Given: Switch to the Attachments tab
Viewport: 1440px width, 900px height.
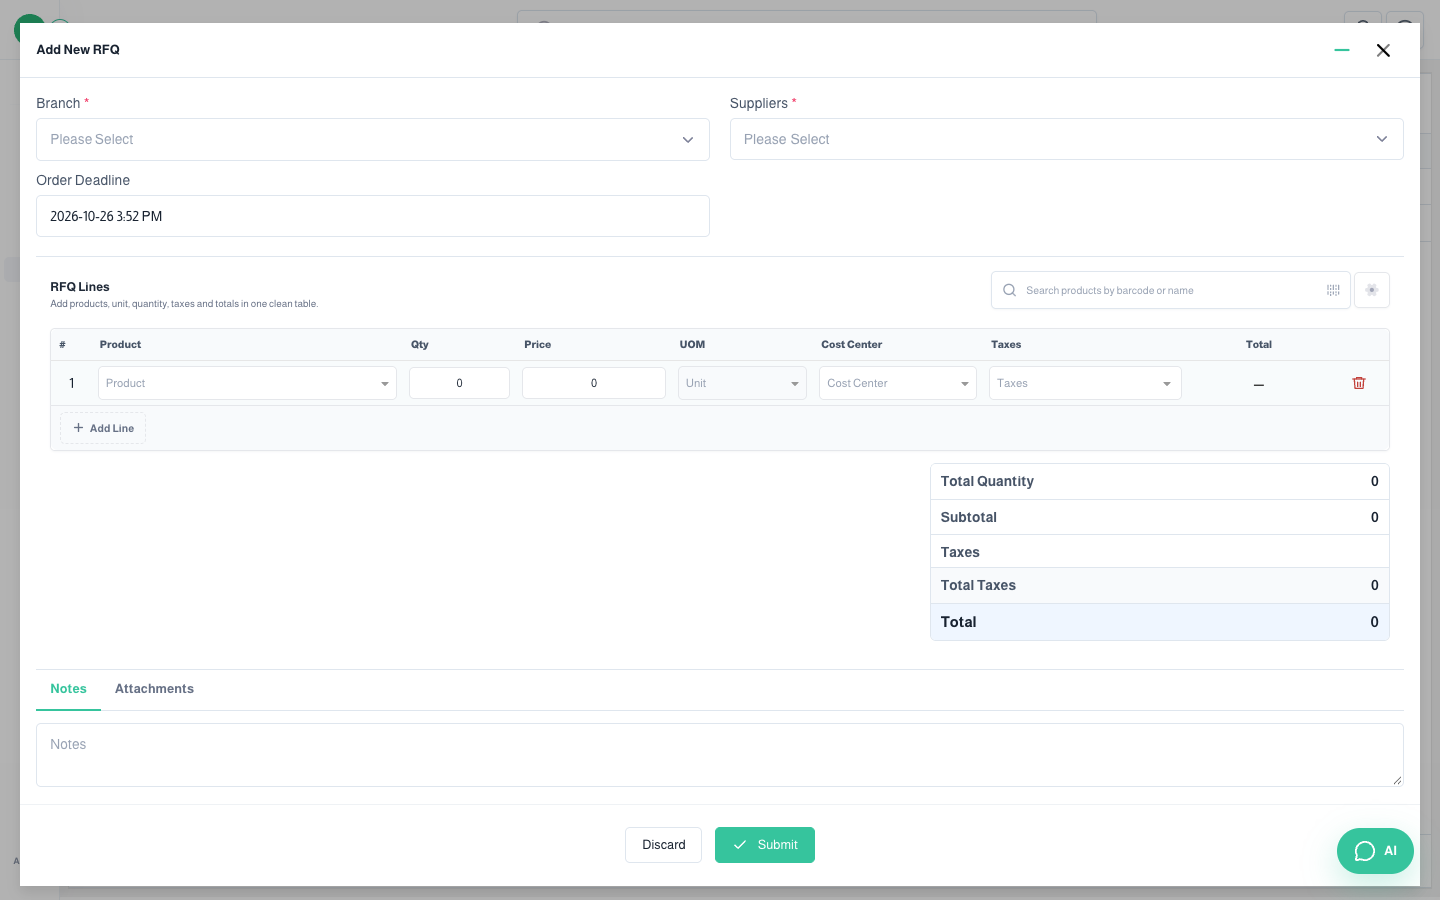Looking at the screenshot, I should point(154,689).
